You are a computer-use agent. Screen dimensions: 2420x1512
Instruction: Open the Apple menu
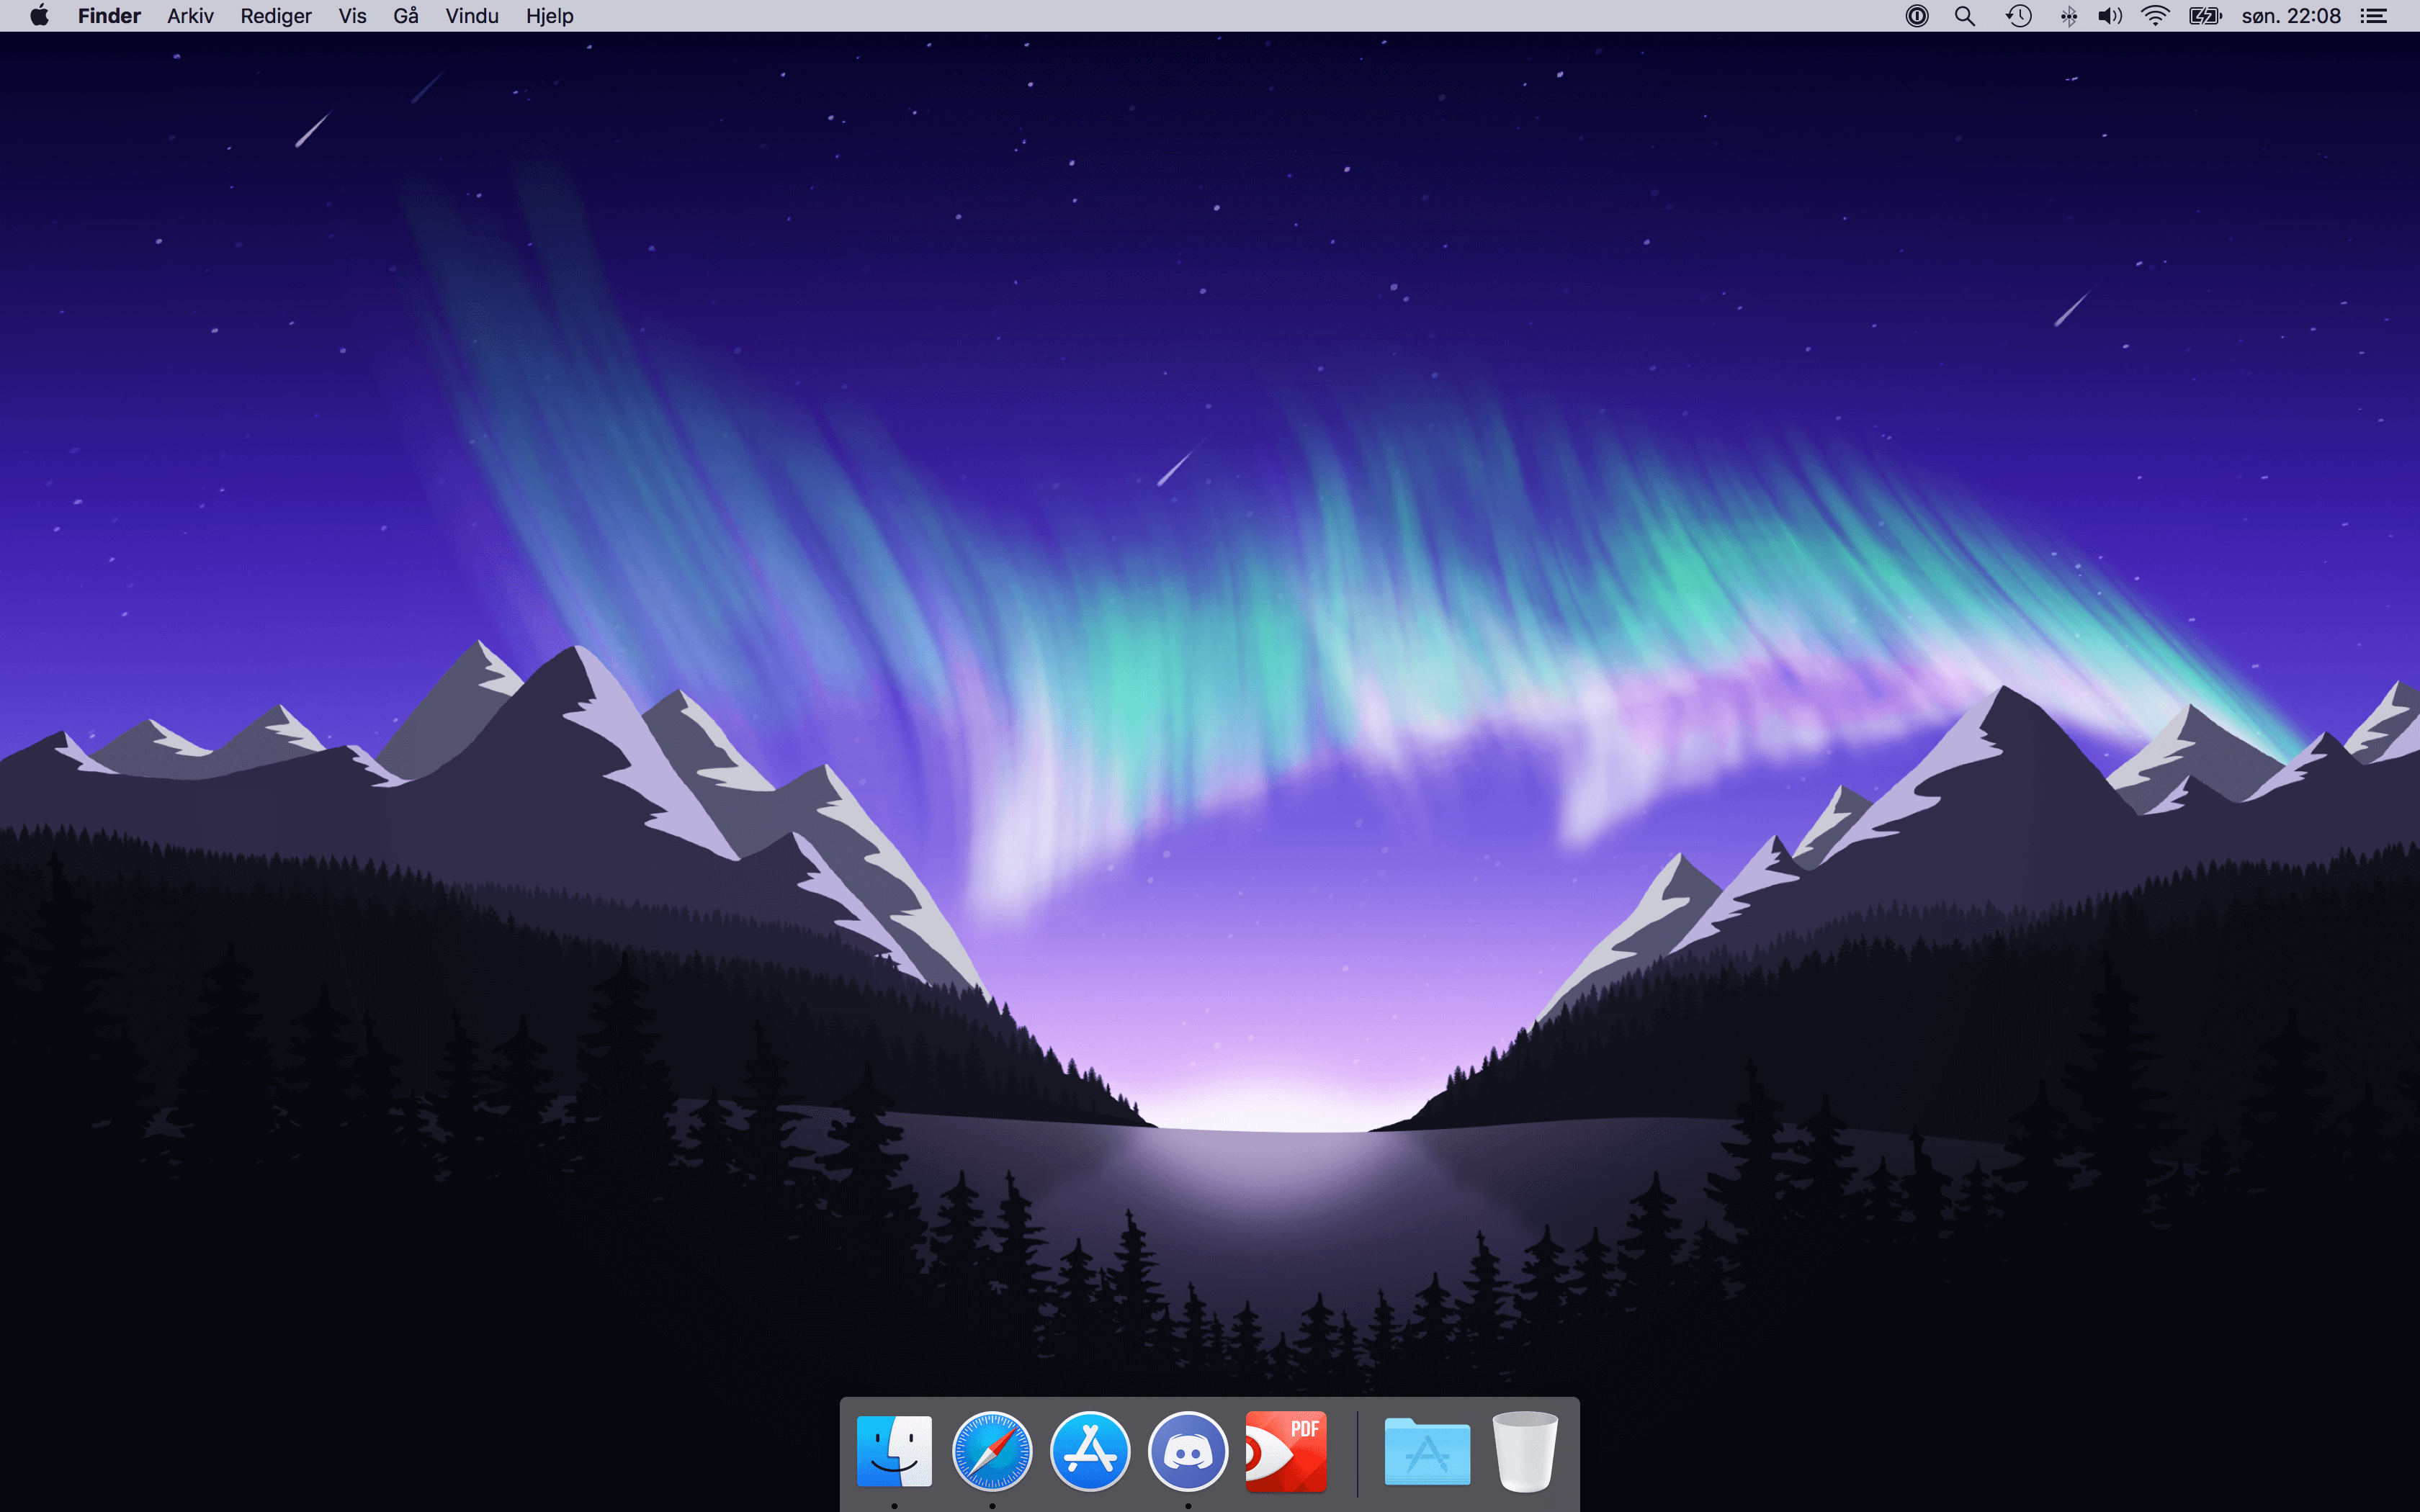coord(39,16)
